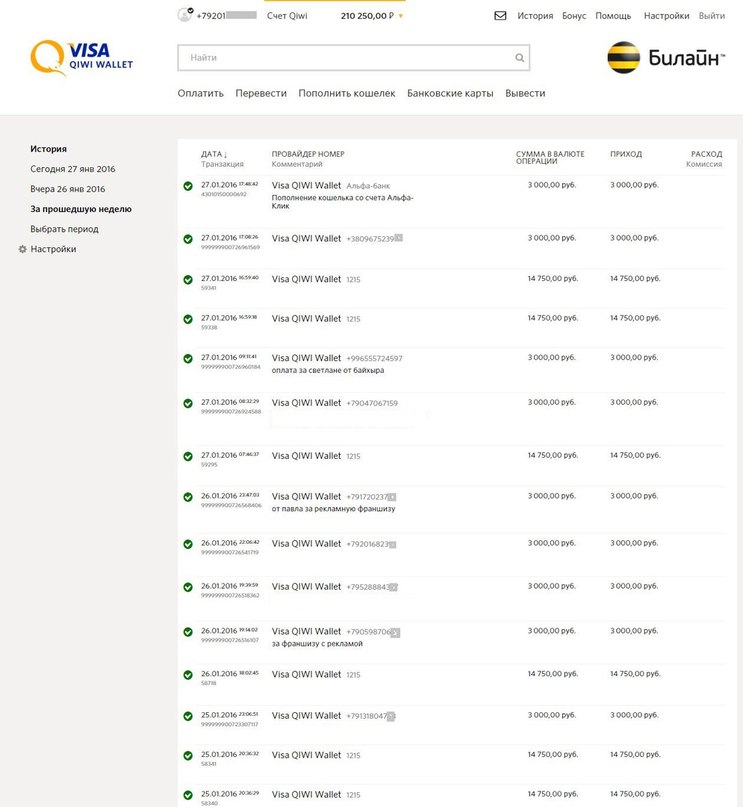Screen dimensions: 743x807
Task: Click status checkmark of 26.01.2016 18:02:45 transaction
Action: pyautogui.click(x=188, y=675)
